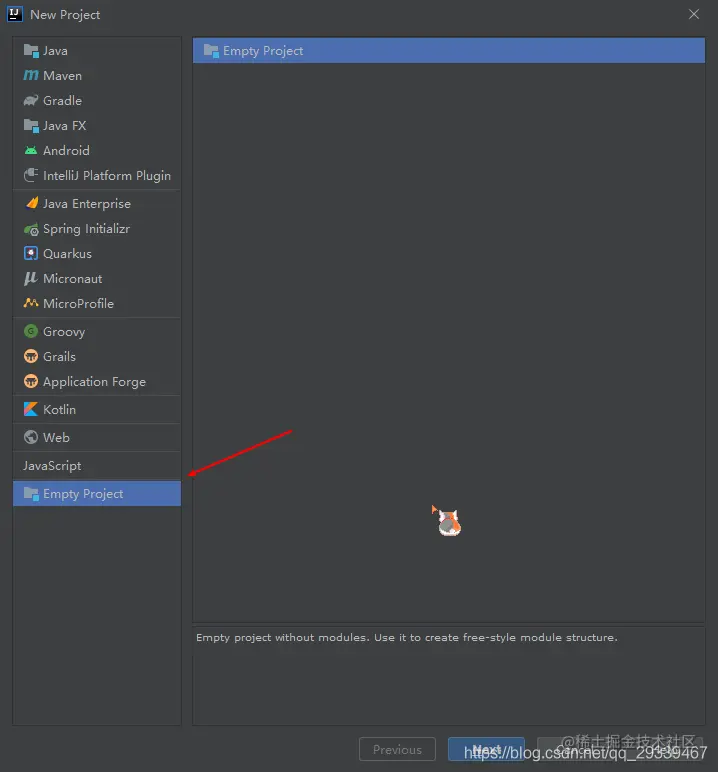Click the Next button
This screenshot has width=718, height=772.
(486, 749)
